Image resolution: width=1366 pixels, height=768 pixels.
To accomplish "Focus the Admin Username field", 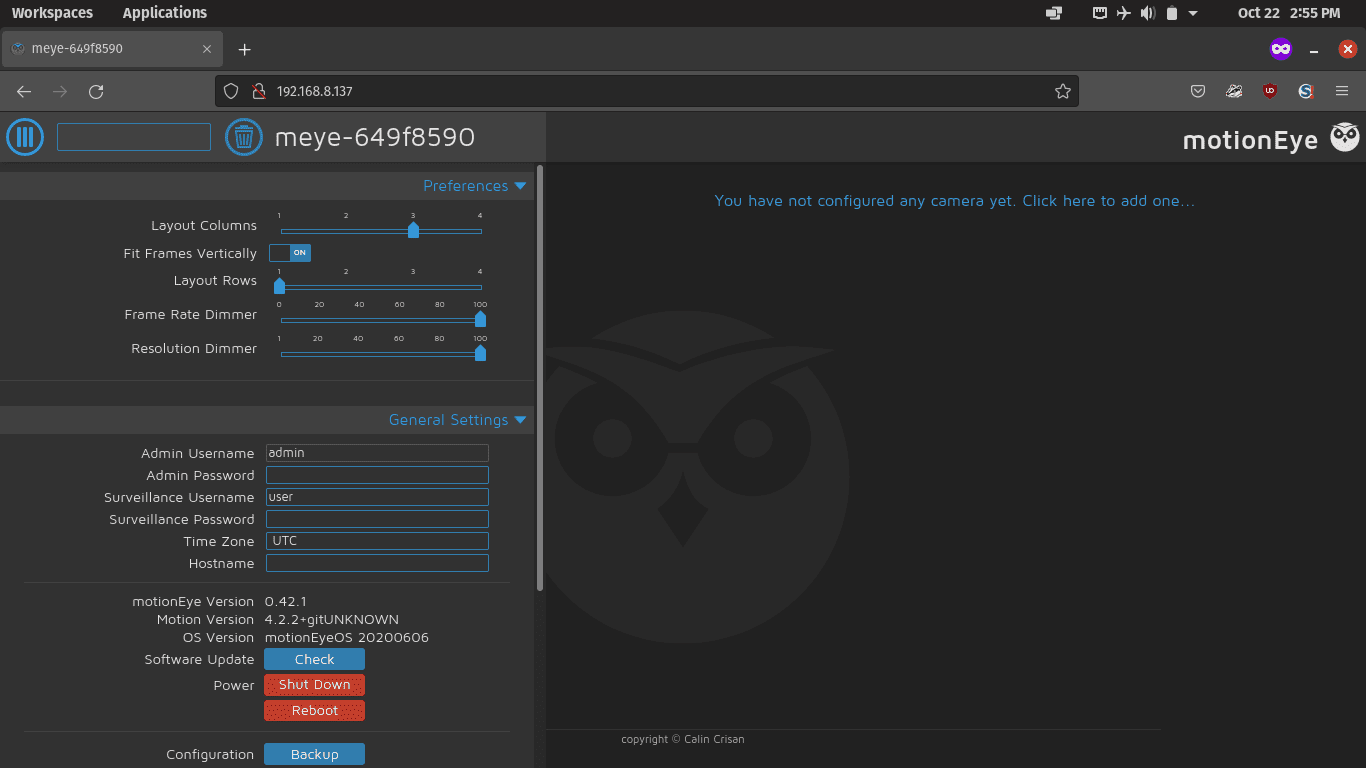I will [x=377, y=453].
